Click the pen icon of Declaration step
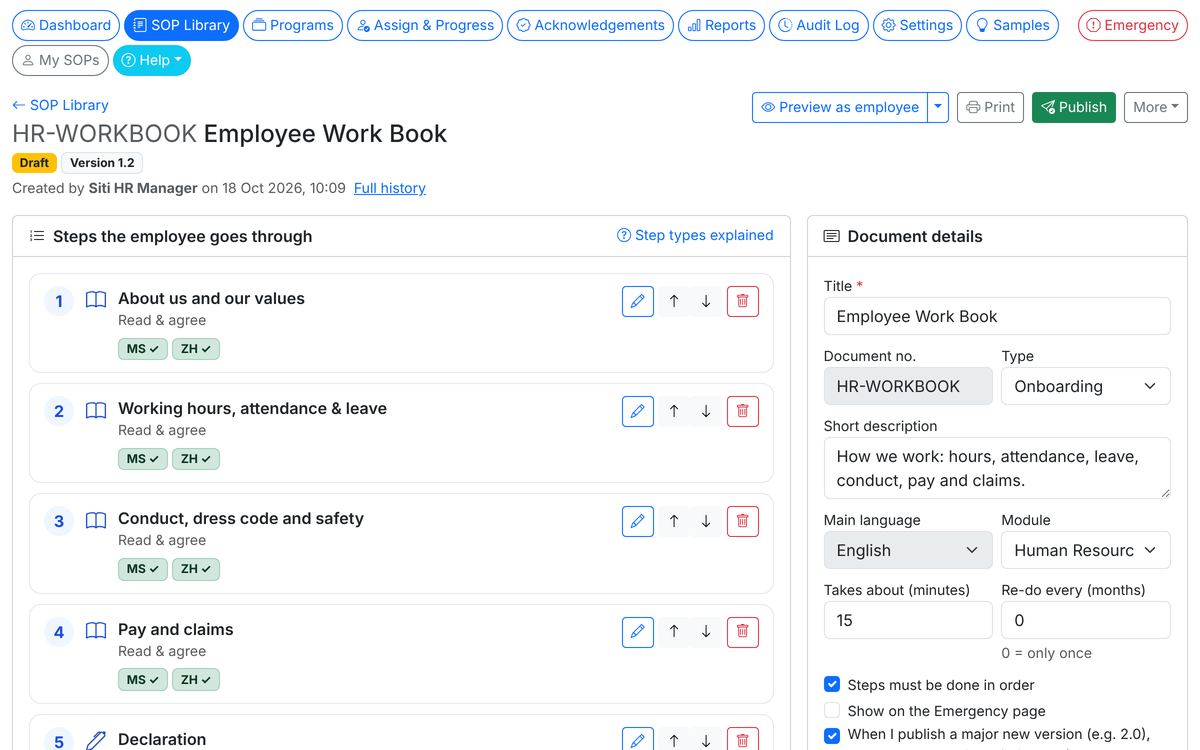 (x=96, y=740)
